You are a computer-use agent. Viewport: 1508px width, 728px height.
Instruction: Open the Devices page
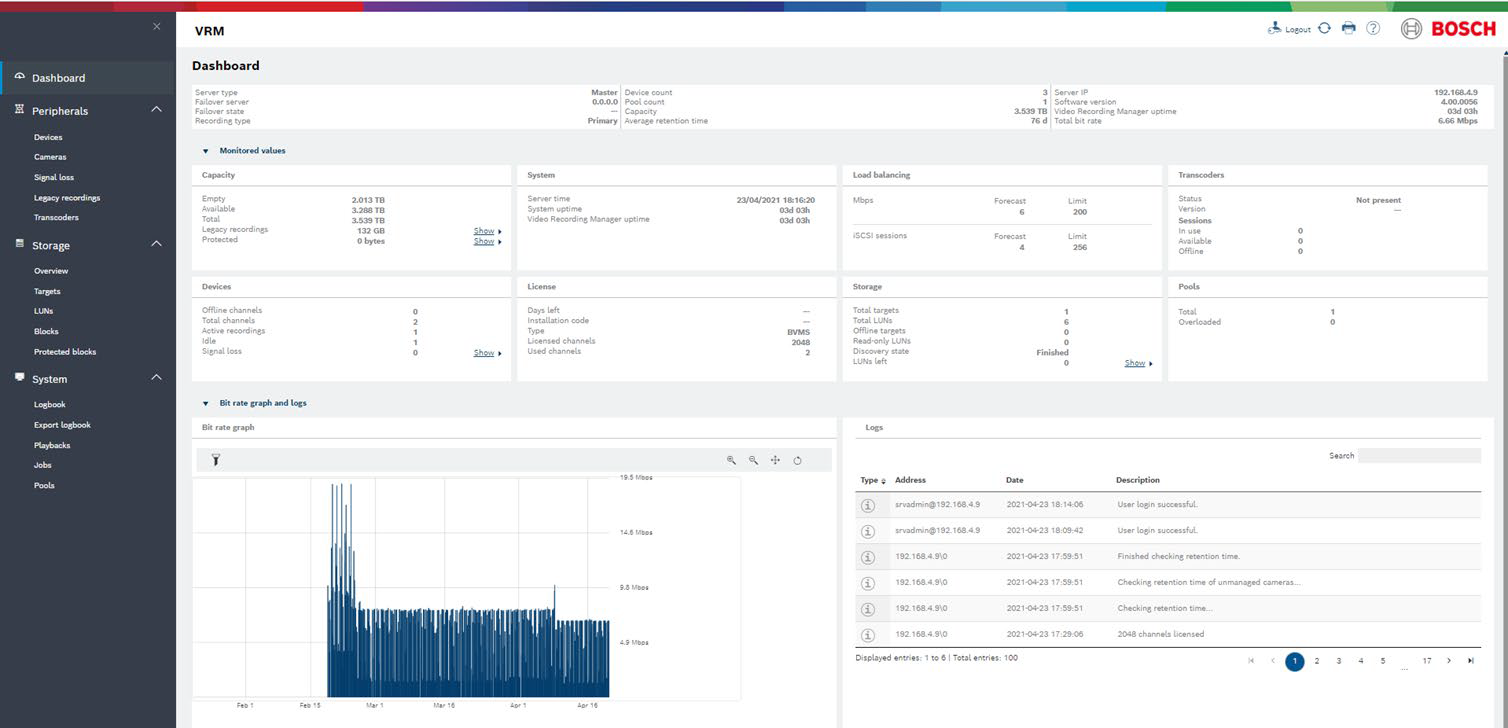click(48, 137)
